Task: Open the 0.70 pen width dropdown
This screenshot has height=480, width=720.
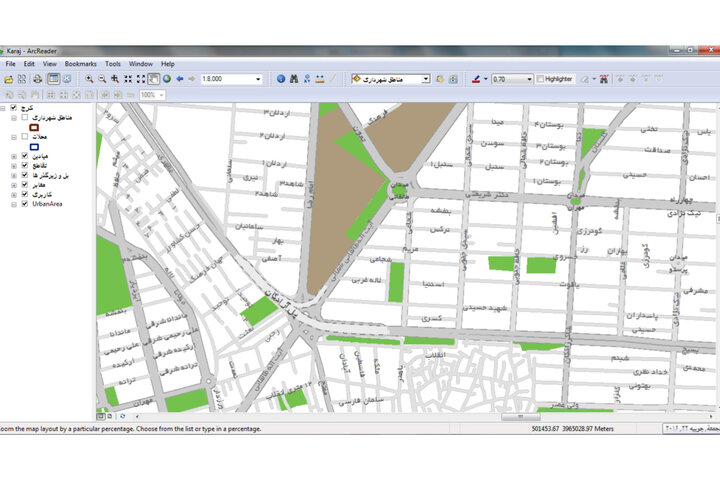Action: 529,79
